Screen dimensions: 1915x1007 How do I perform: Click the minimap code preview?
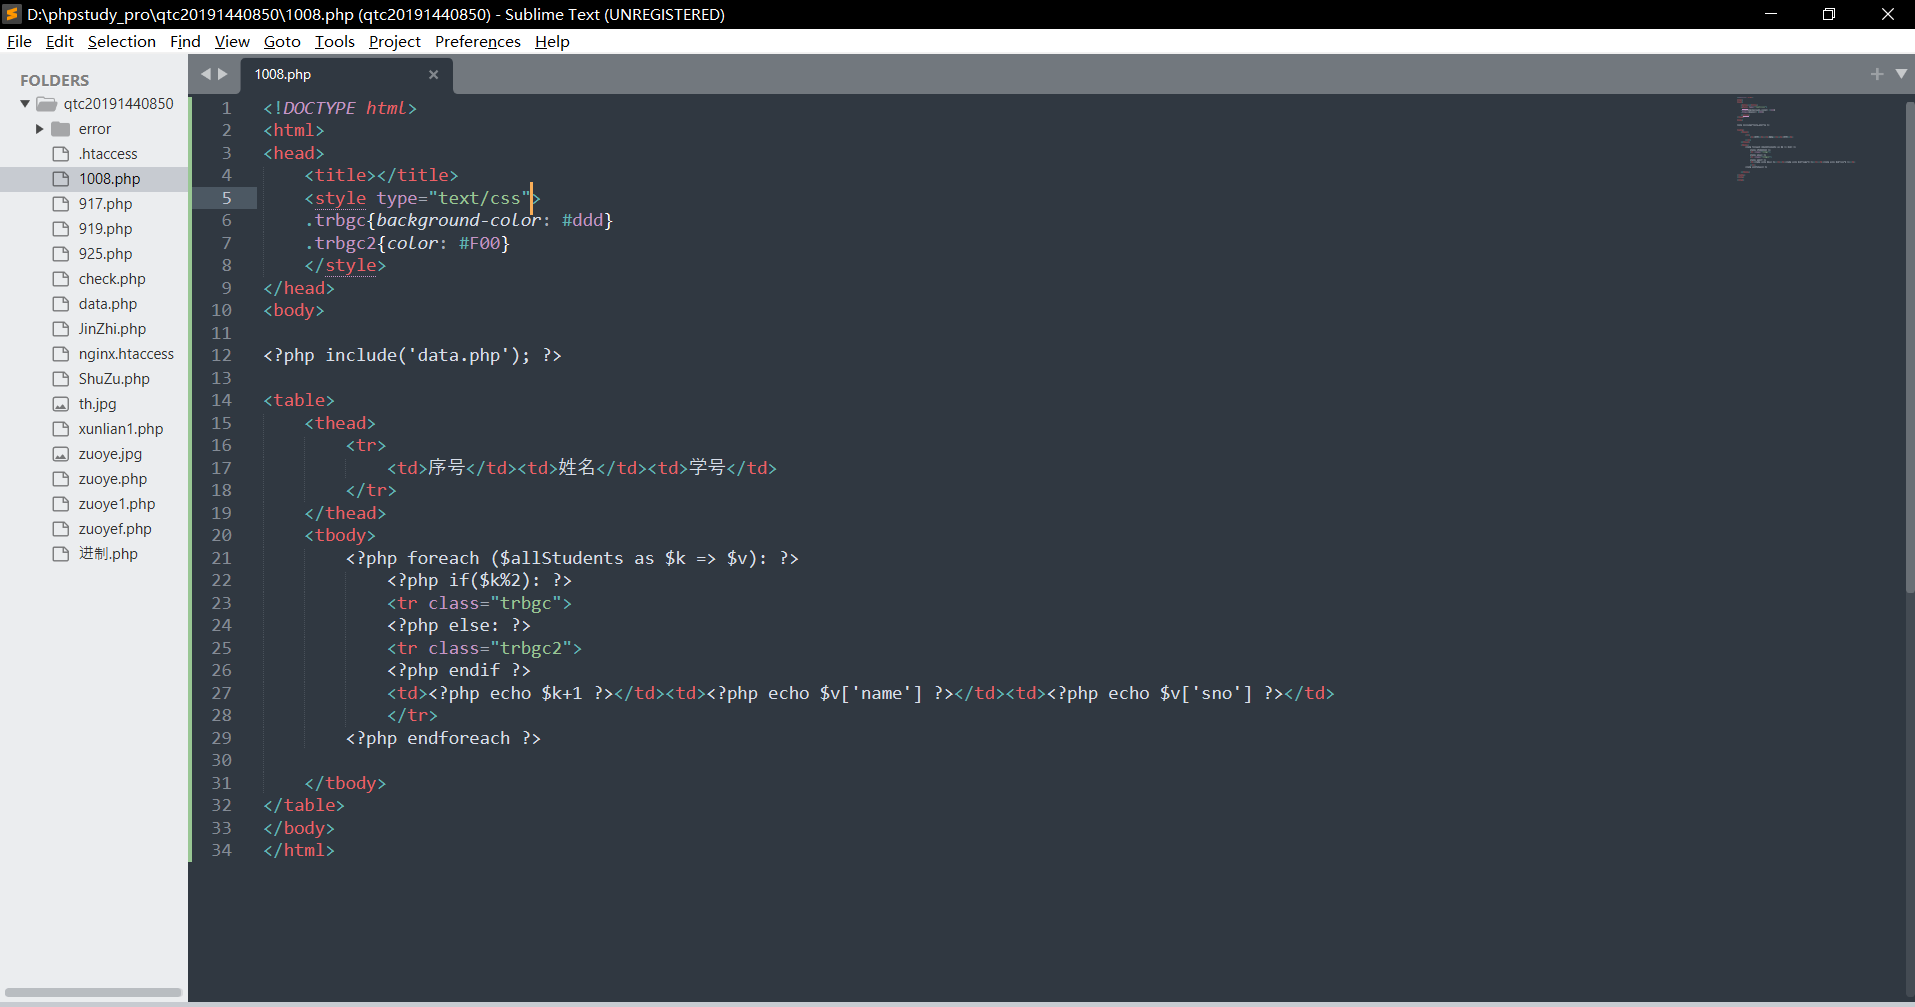point(1795,140)
